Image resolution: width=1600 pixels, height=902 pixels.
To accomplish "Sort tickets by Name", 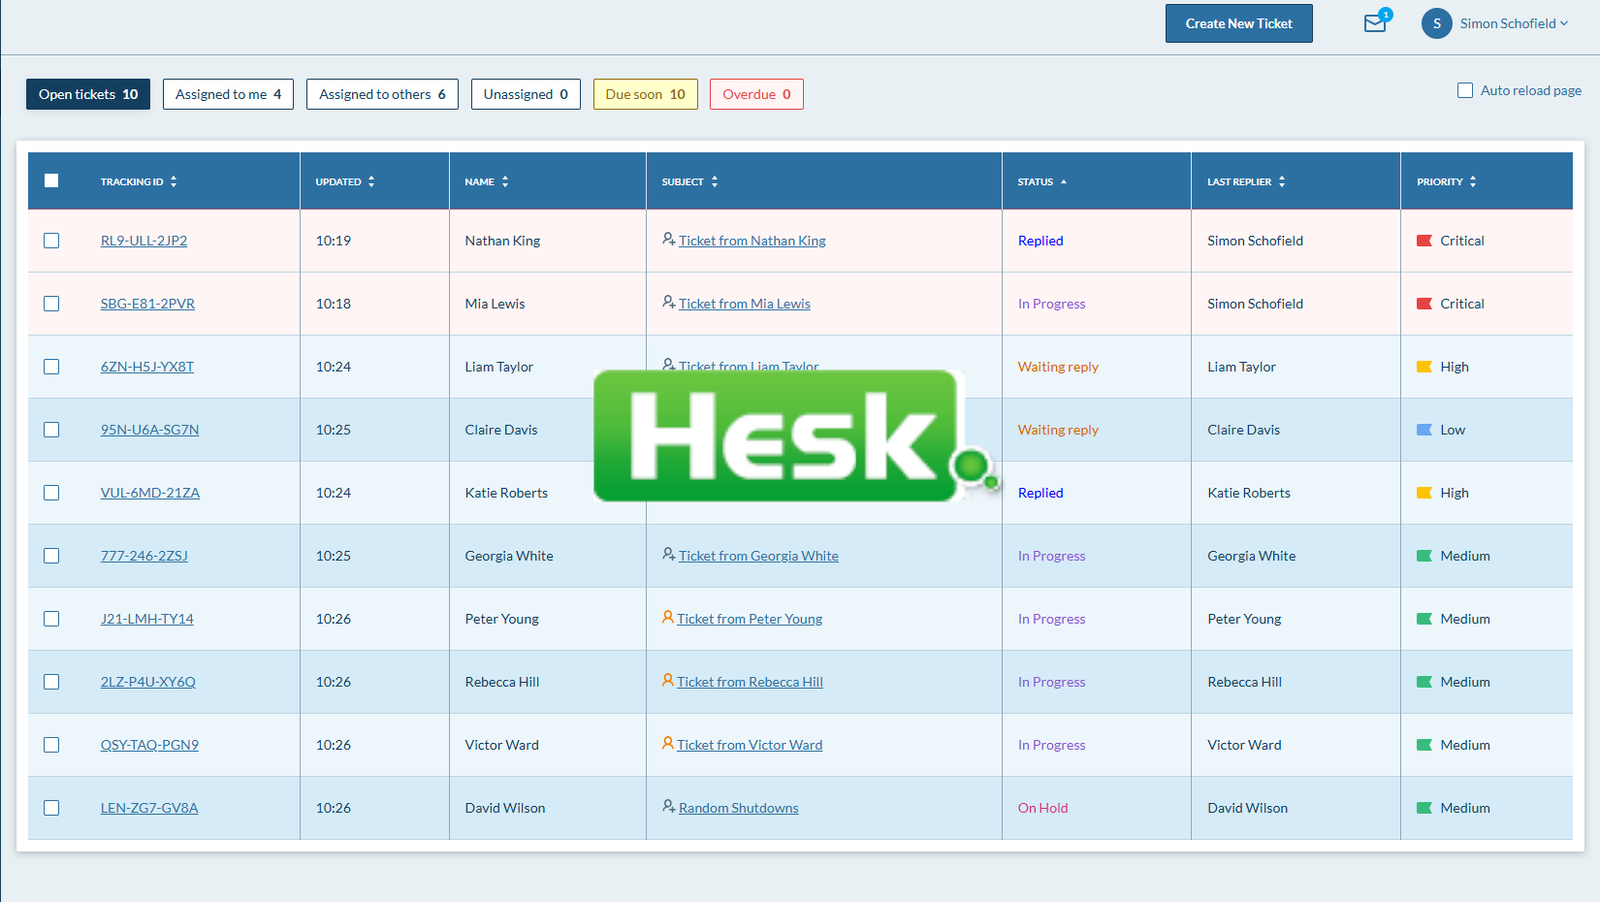I will click(505, 181).
